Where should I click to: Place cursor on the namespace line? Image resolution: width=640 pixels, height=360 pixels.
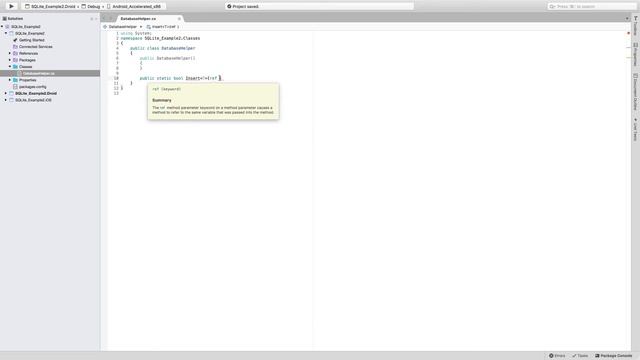(x=160, y=38)
